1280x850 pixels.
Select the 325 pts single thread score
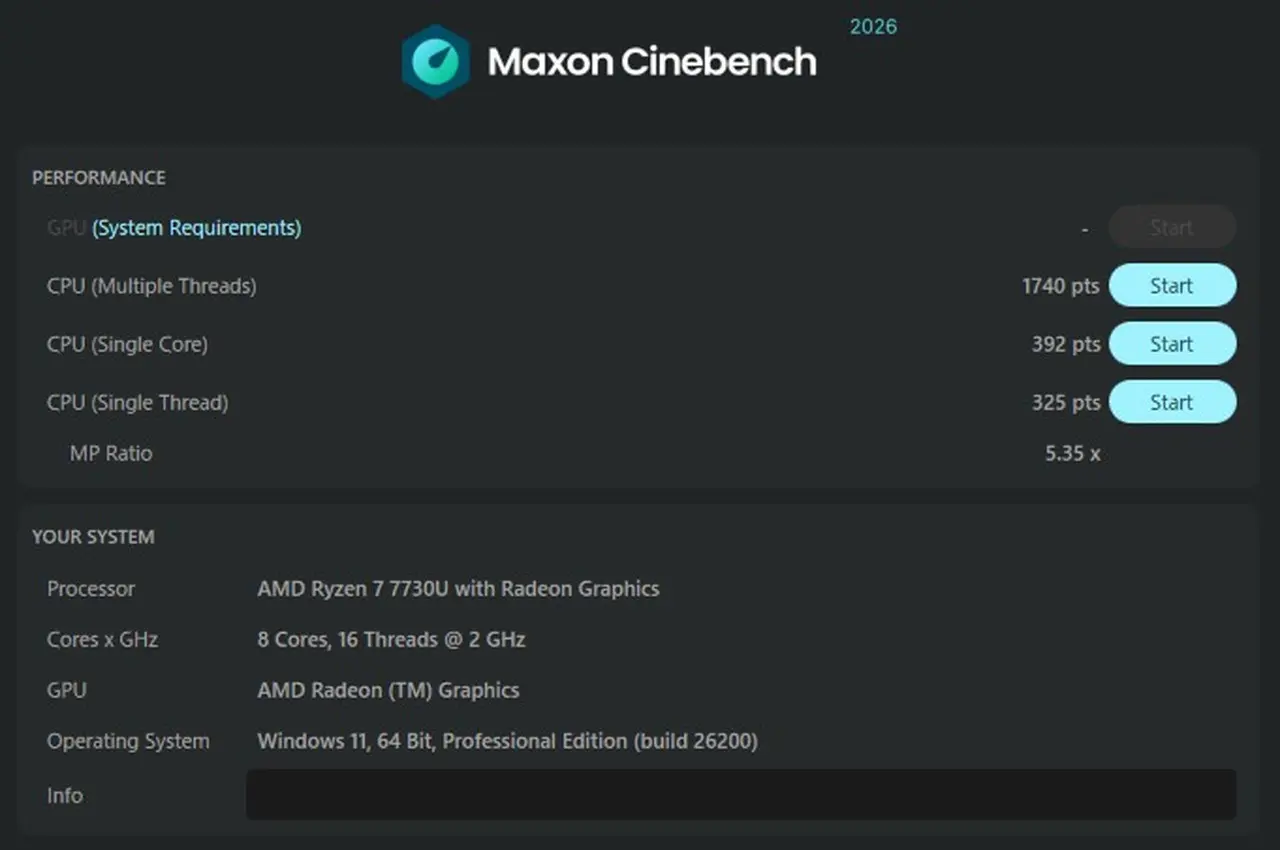click(1065, 402)
